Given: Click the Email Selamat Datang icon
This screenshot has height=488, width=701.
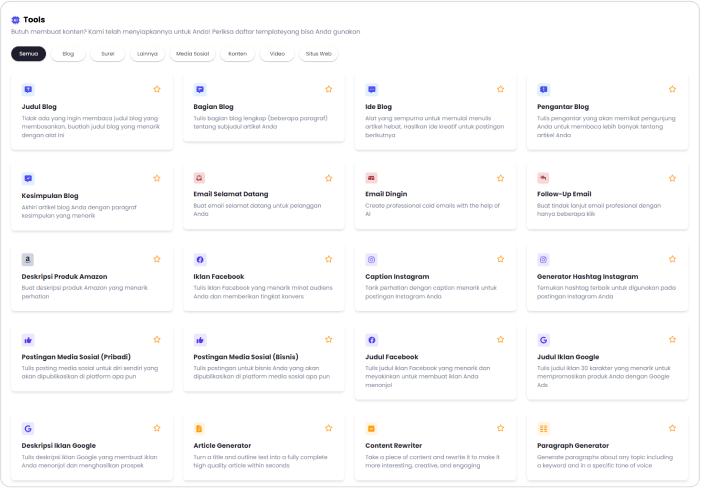Looking at the screenshot, I should [x=200, y=177].
